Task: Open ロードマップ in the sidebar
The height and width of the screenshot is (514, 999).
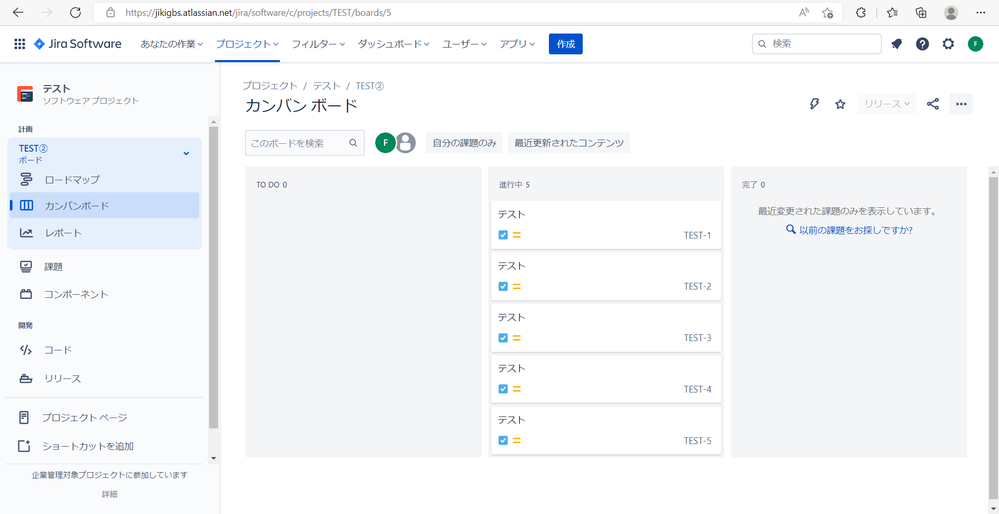Action: (x=104, y=180)
